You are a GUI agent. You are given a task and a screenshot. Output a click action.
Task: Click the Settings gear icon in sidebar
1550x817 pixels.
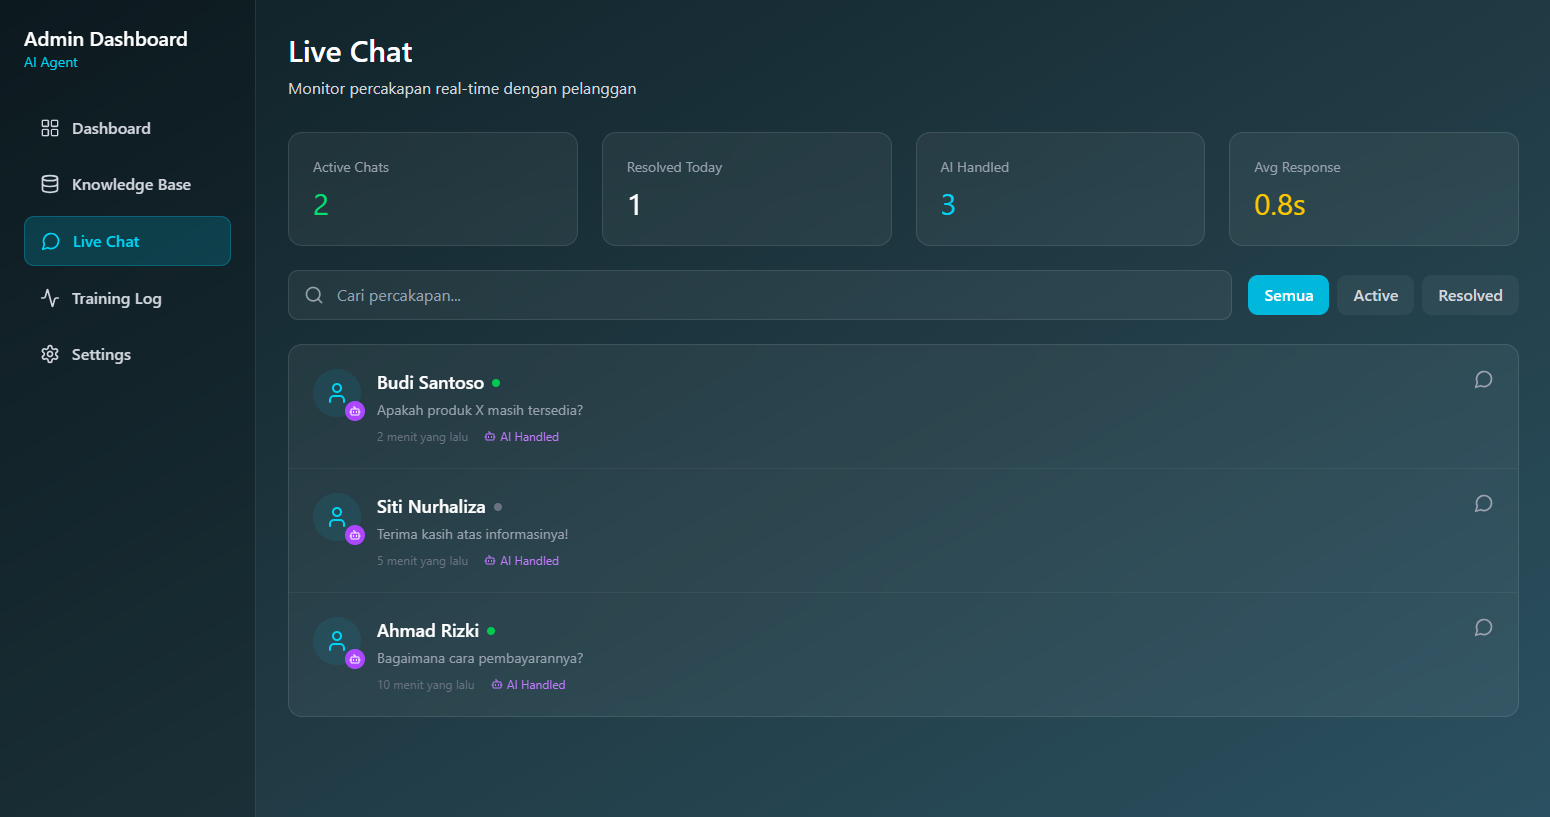tap(50, 355)
